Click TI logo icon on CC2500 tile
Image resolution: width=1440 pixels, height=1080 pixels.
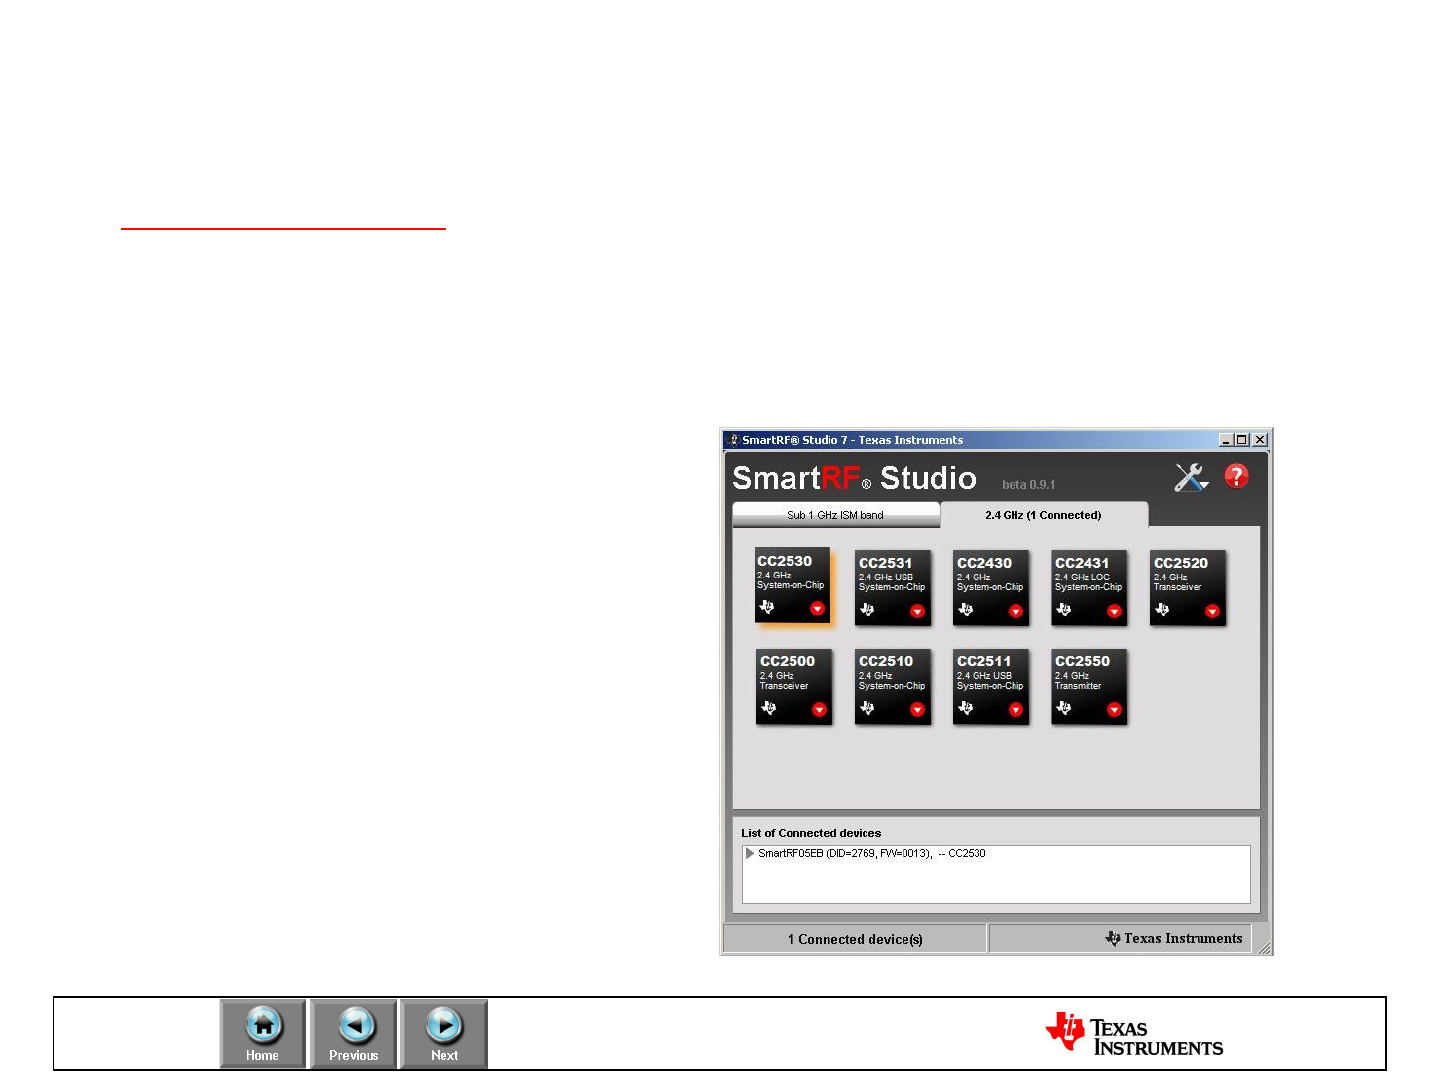[x=768, y=708]
